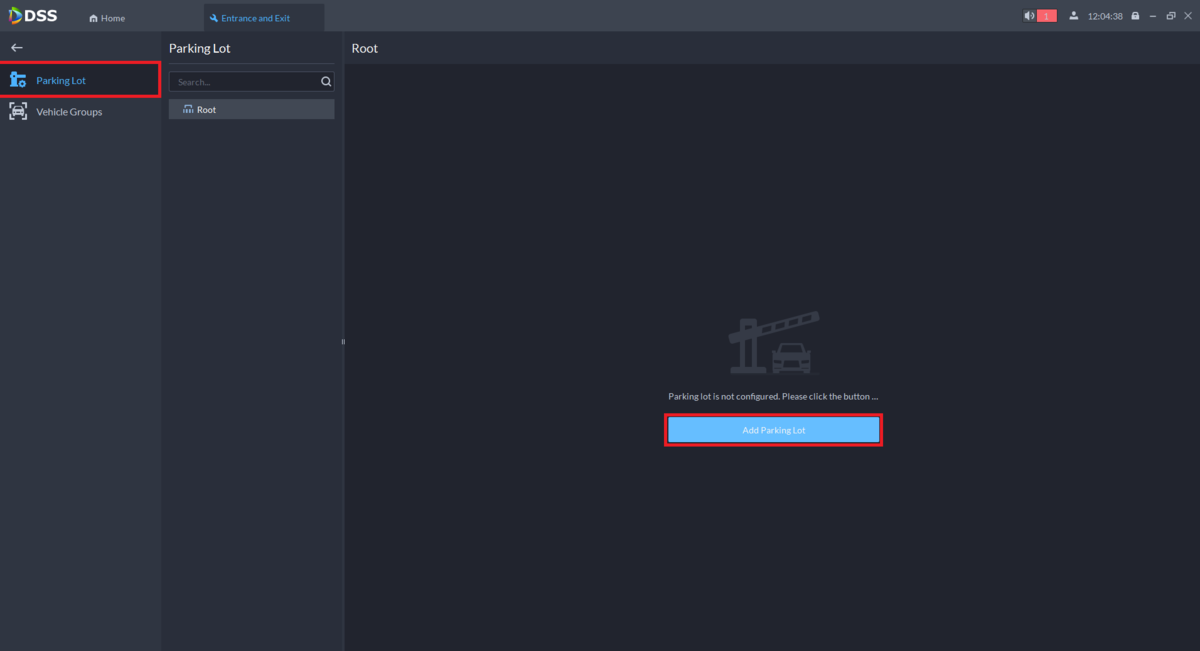Collapse the panel using the divider handle
The height and width of the screenshot is (651, 1200).
coord(343,342)
